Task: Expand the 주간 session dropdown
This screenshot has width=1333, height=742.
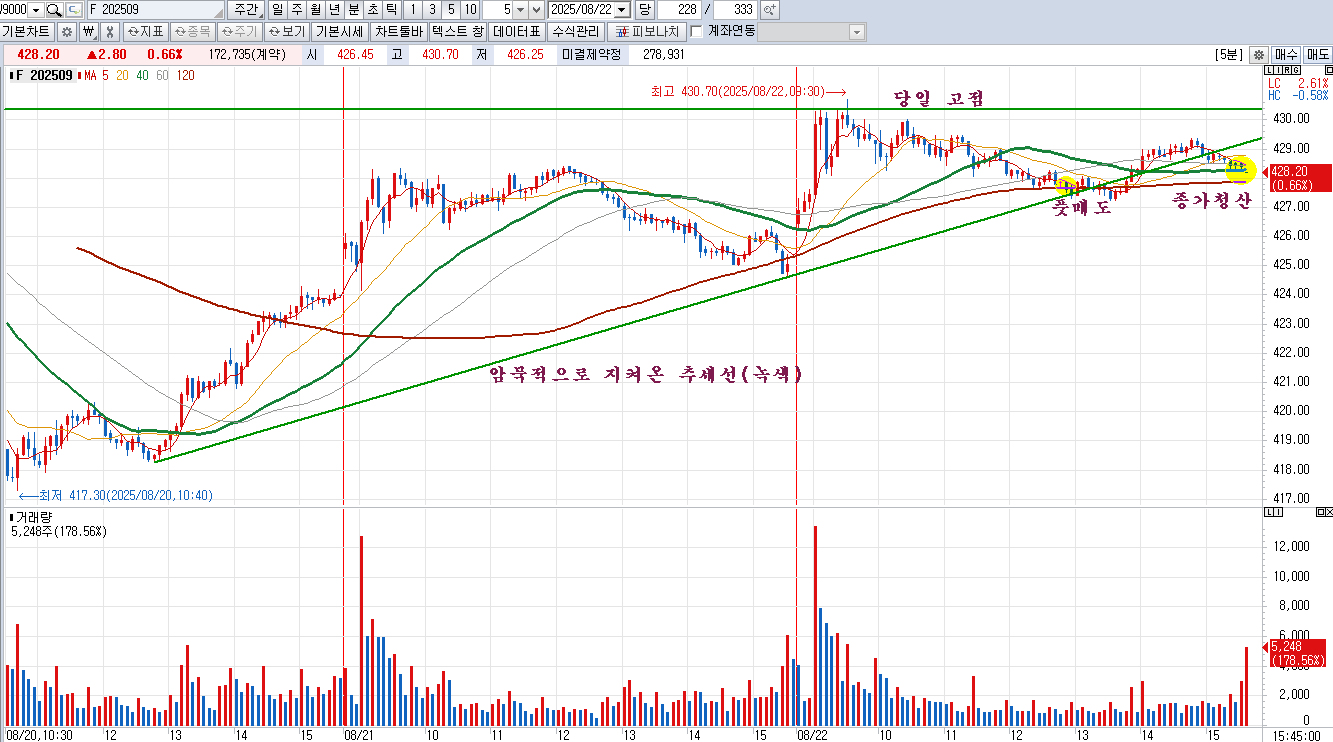Action: [x=246, y=10]
